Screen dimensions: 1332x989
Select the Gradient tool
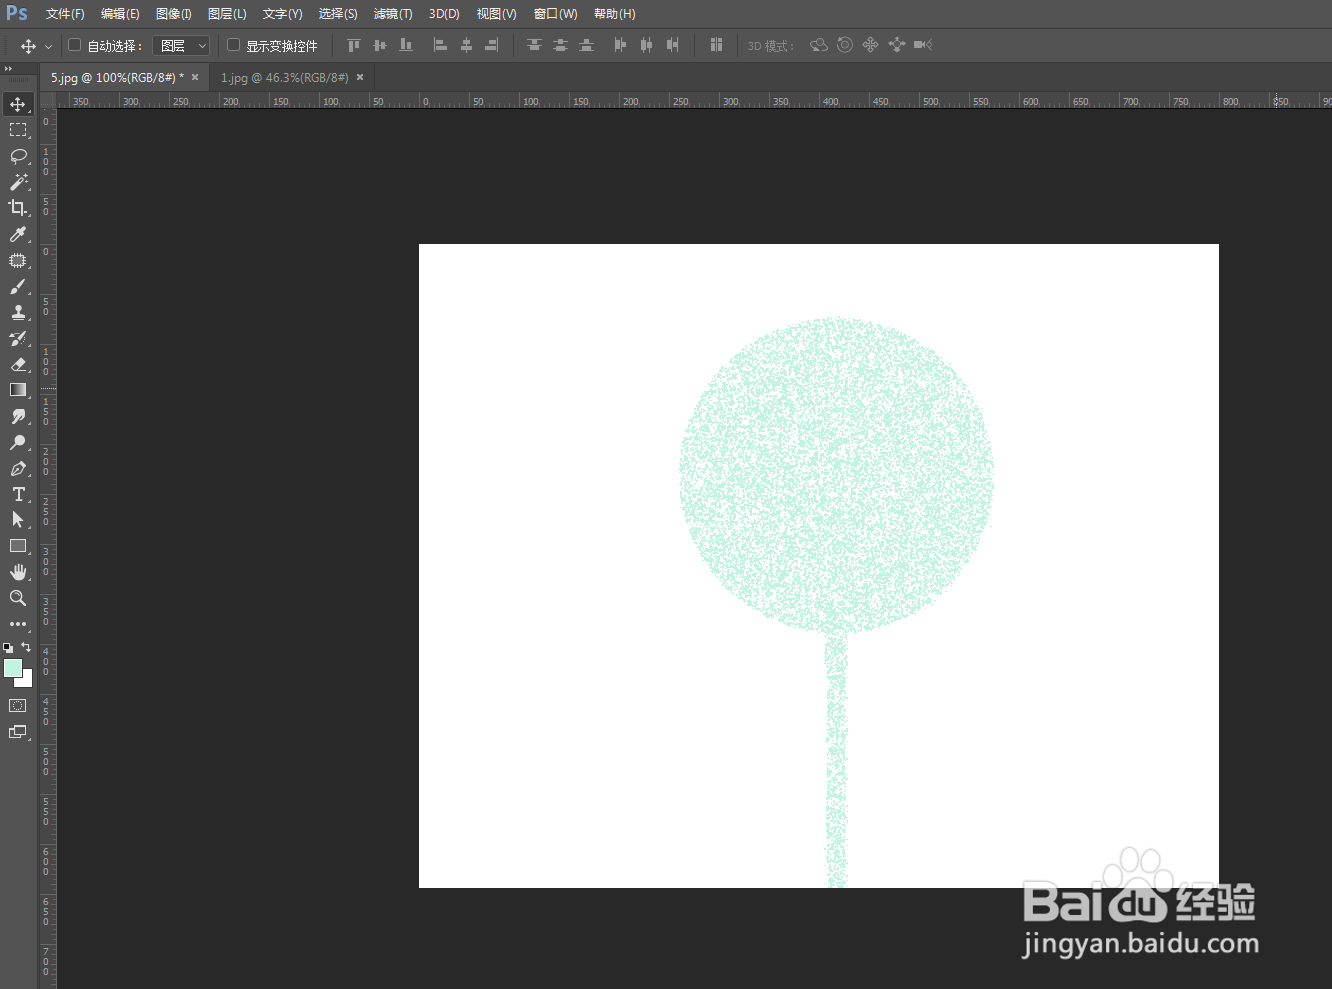[x=18, y=390]
